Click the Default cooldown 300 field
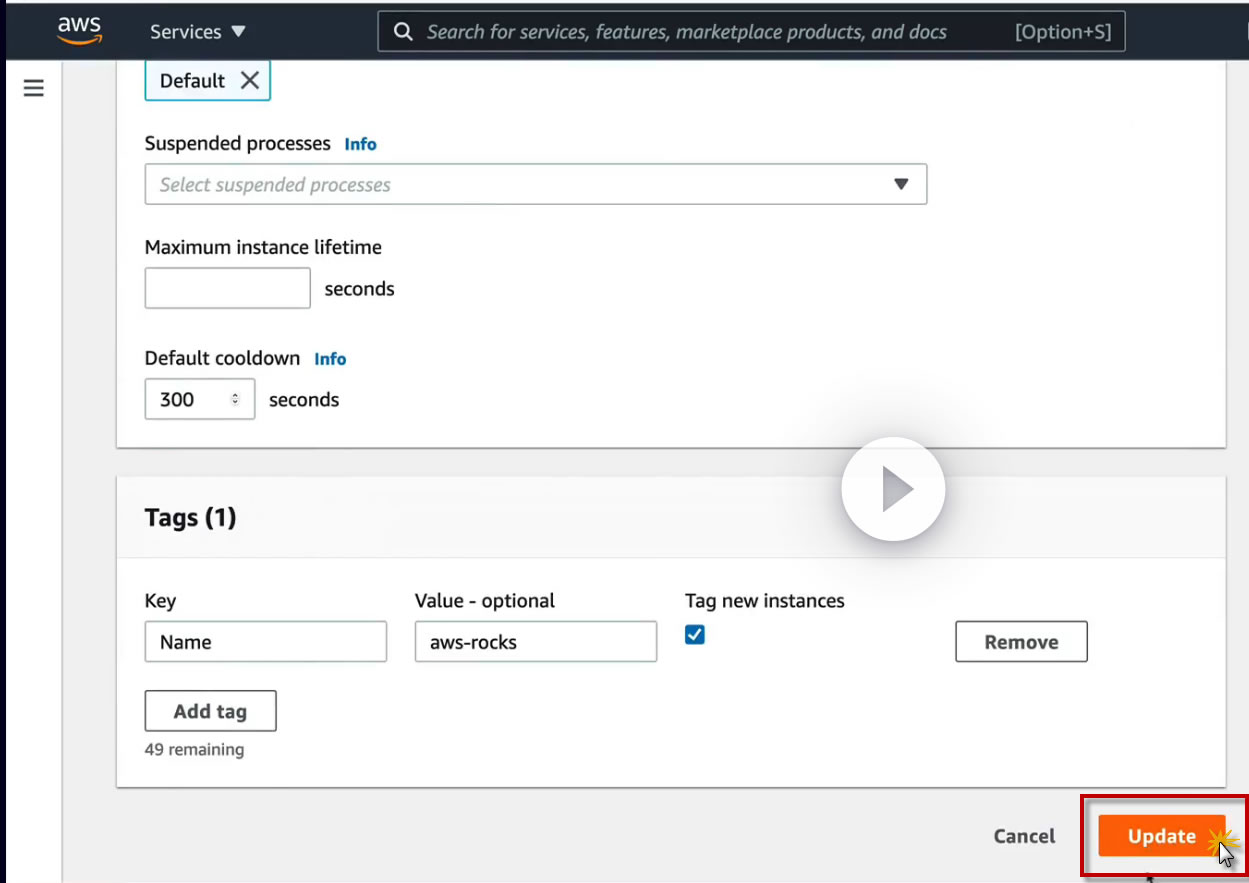 [188, 399]
